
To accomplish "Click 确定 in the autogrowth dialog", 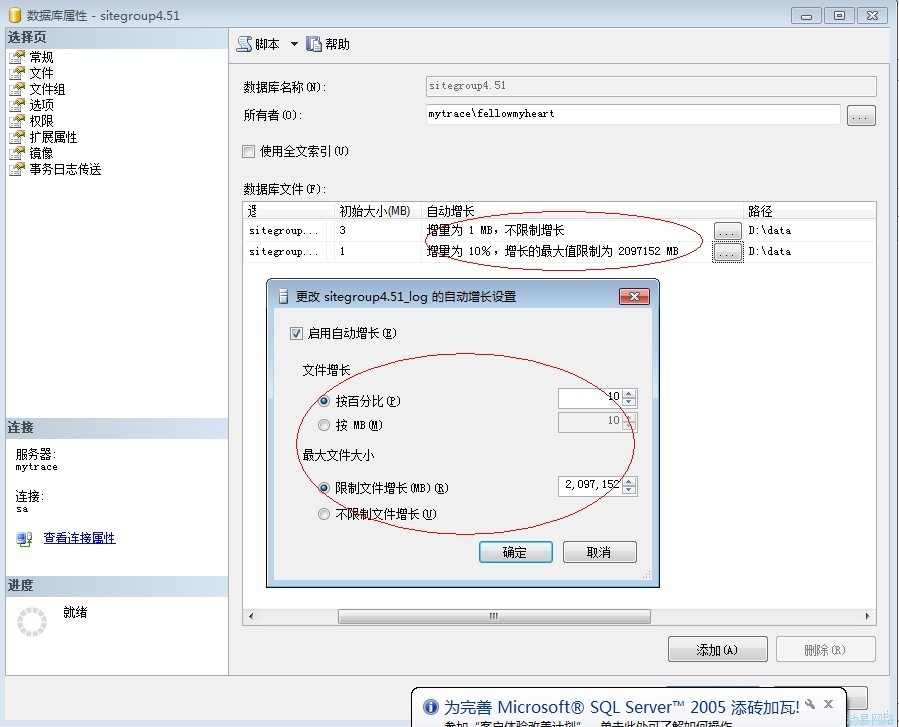I will (515, 552).
